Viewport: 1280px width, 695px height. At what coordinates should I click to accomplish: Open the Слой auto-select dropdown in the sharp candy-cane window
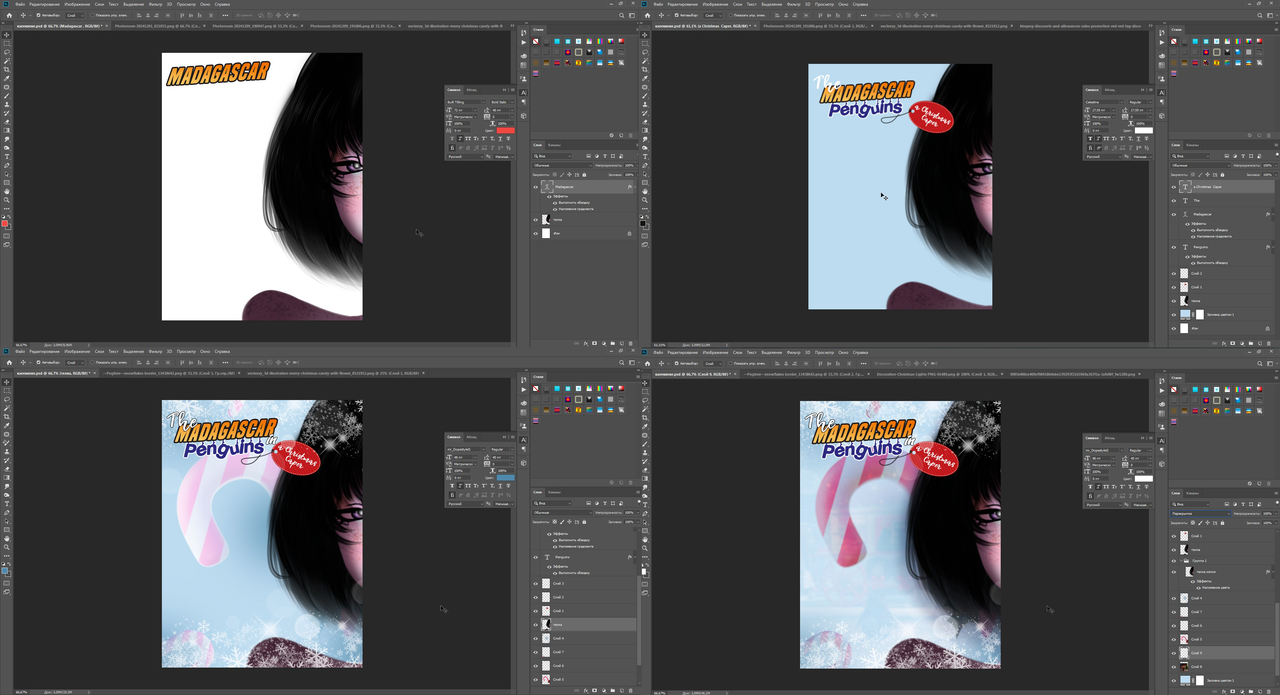pos(75,363)
